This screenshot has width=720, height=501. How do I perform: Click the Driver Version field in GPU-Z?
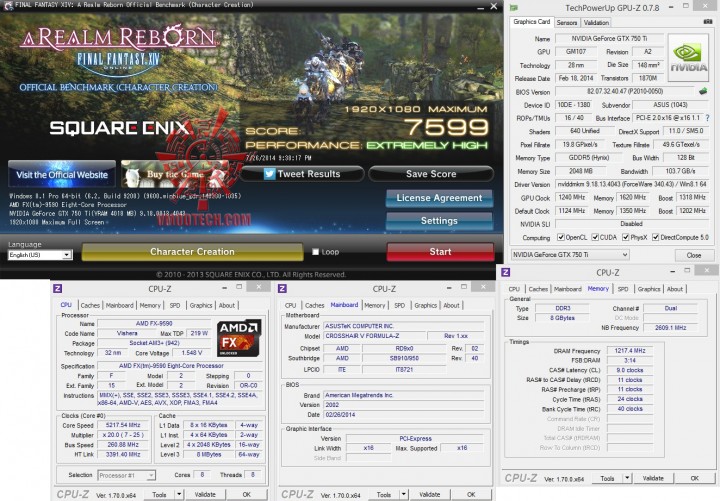click(x=632, y=184)
